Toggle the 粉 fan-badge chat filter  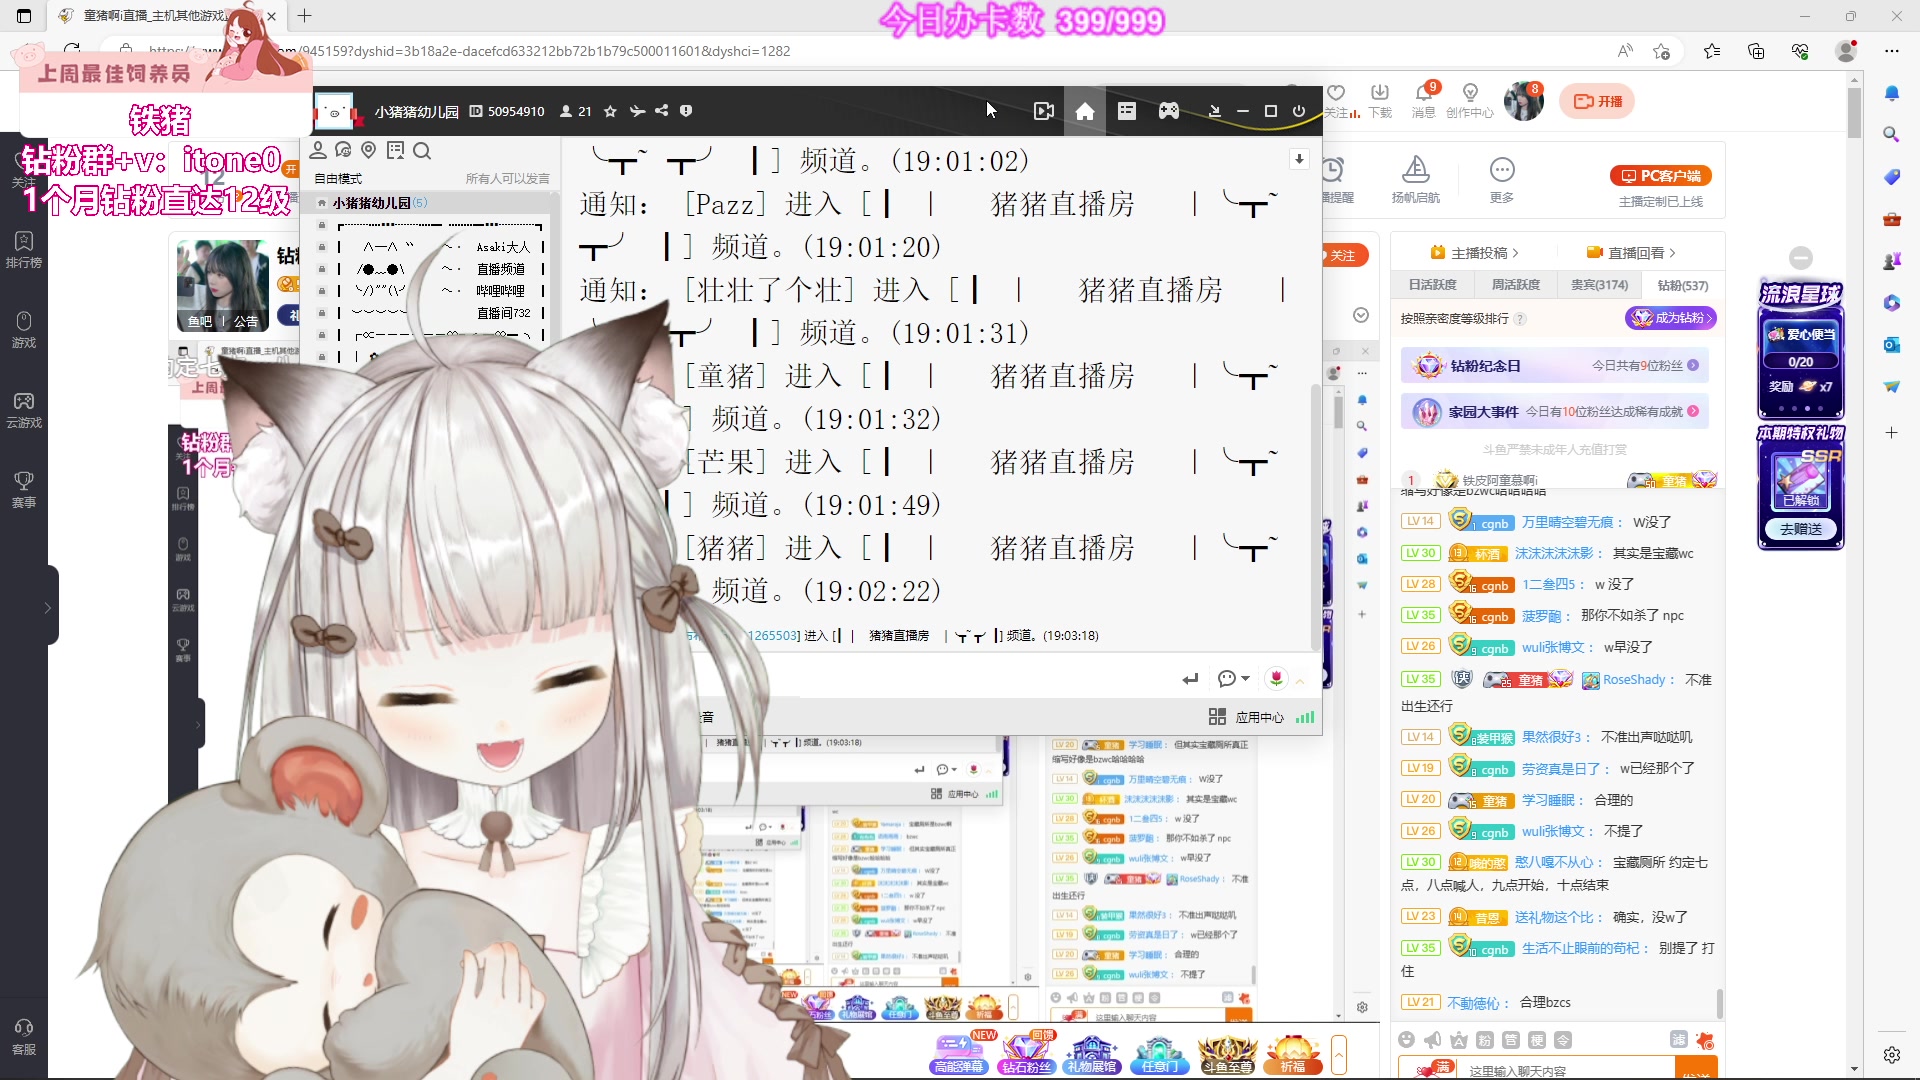1484,1040
